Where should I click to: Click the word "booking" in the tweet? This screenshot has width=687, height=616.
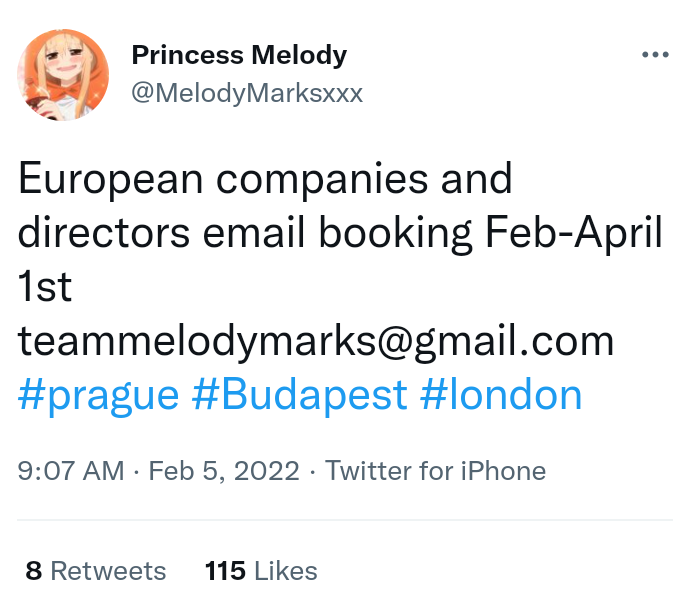coord(406,234)
